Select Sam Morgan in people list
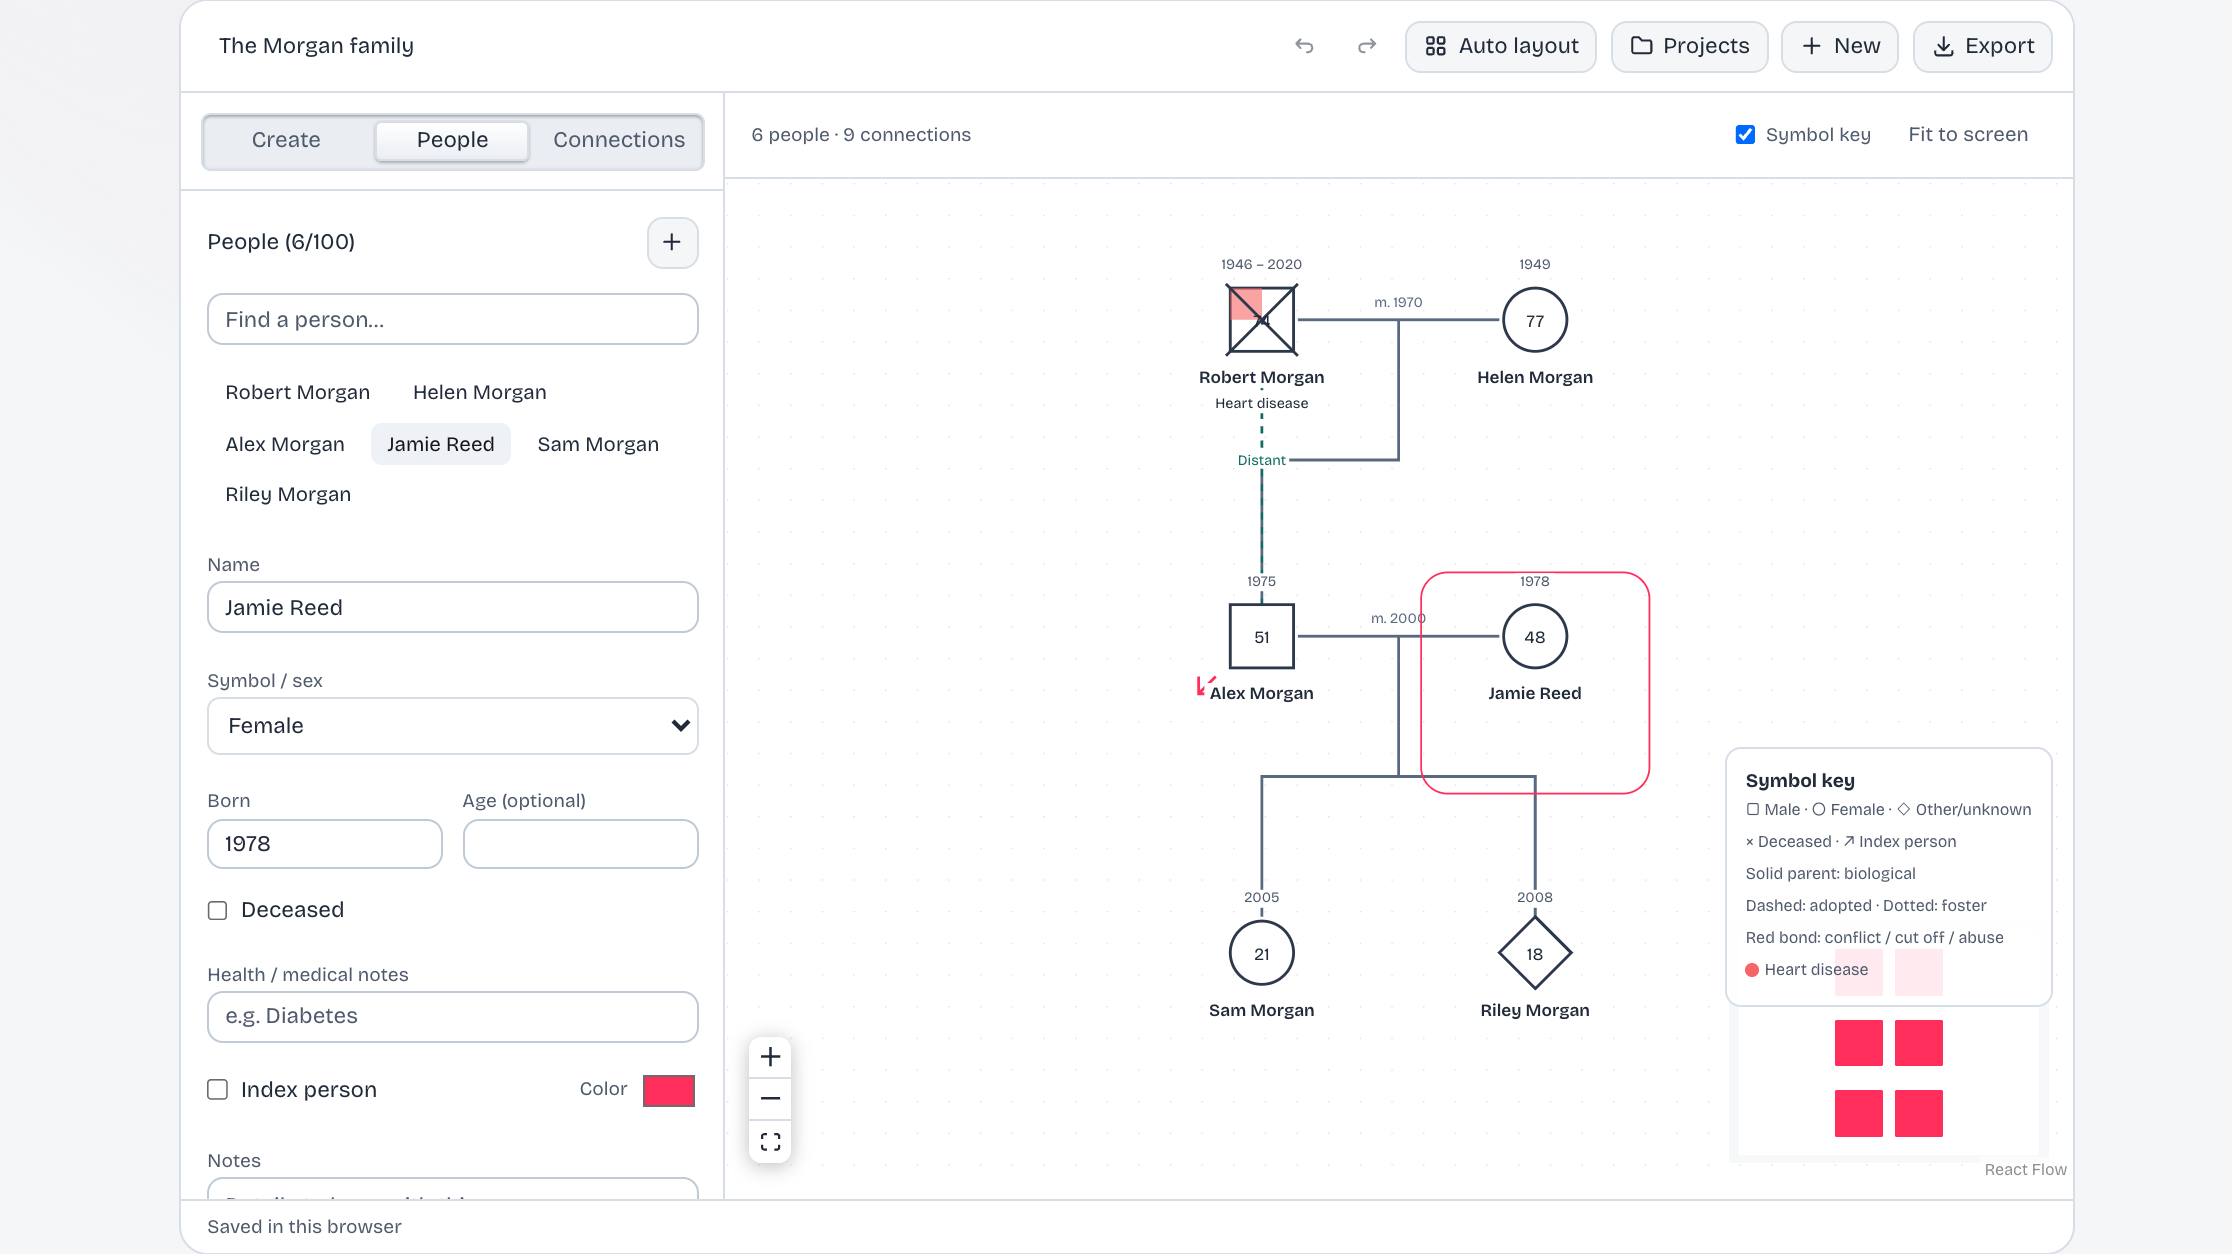The image size is (2232, 1254). (598, 444)
